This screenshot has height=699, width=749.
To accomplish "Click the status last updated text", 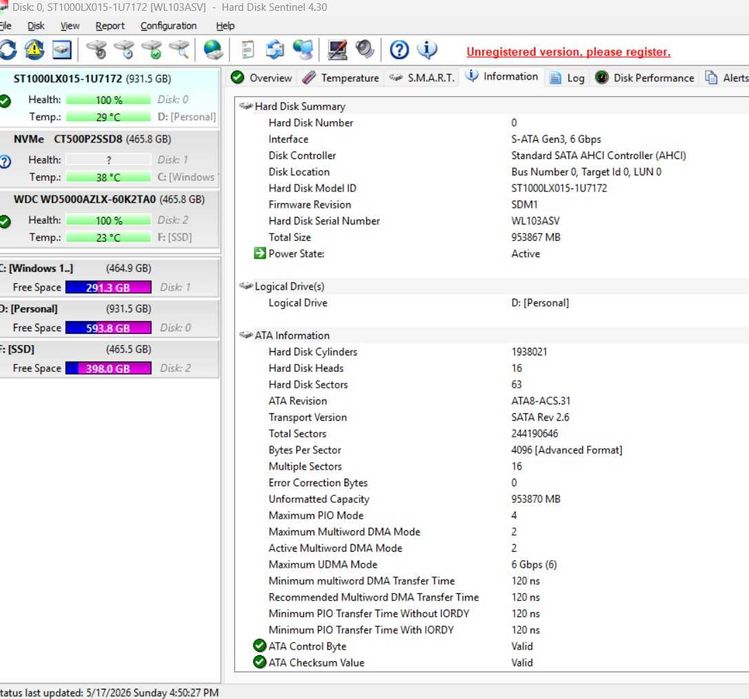I will point(109,692).
